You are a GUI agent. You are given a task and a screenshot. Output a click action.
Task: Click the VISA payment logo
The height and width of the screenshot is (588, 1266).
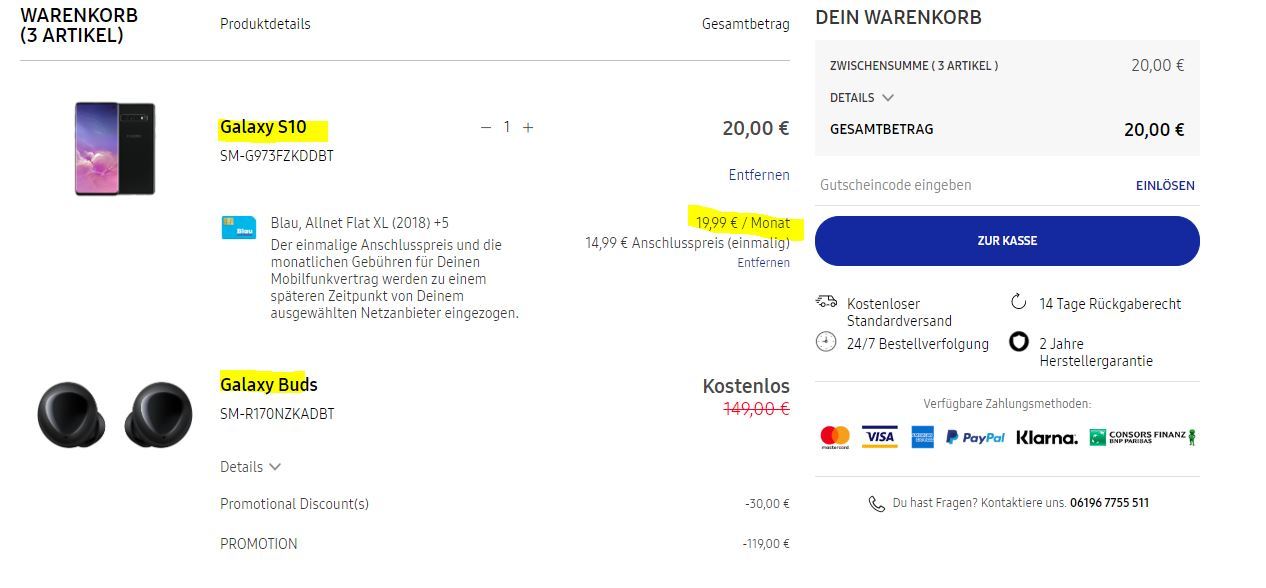880,437
